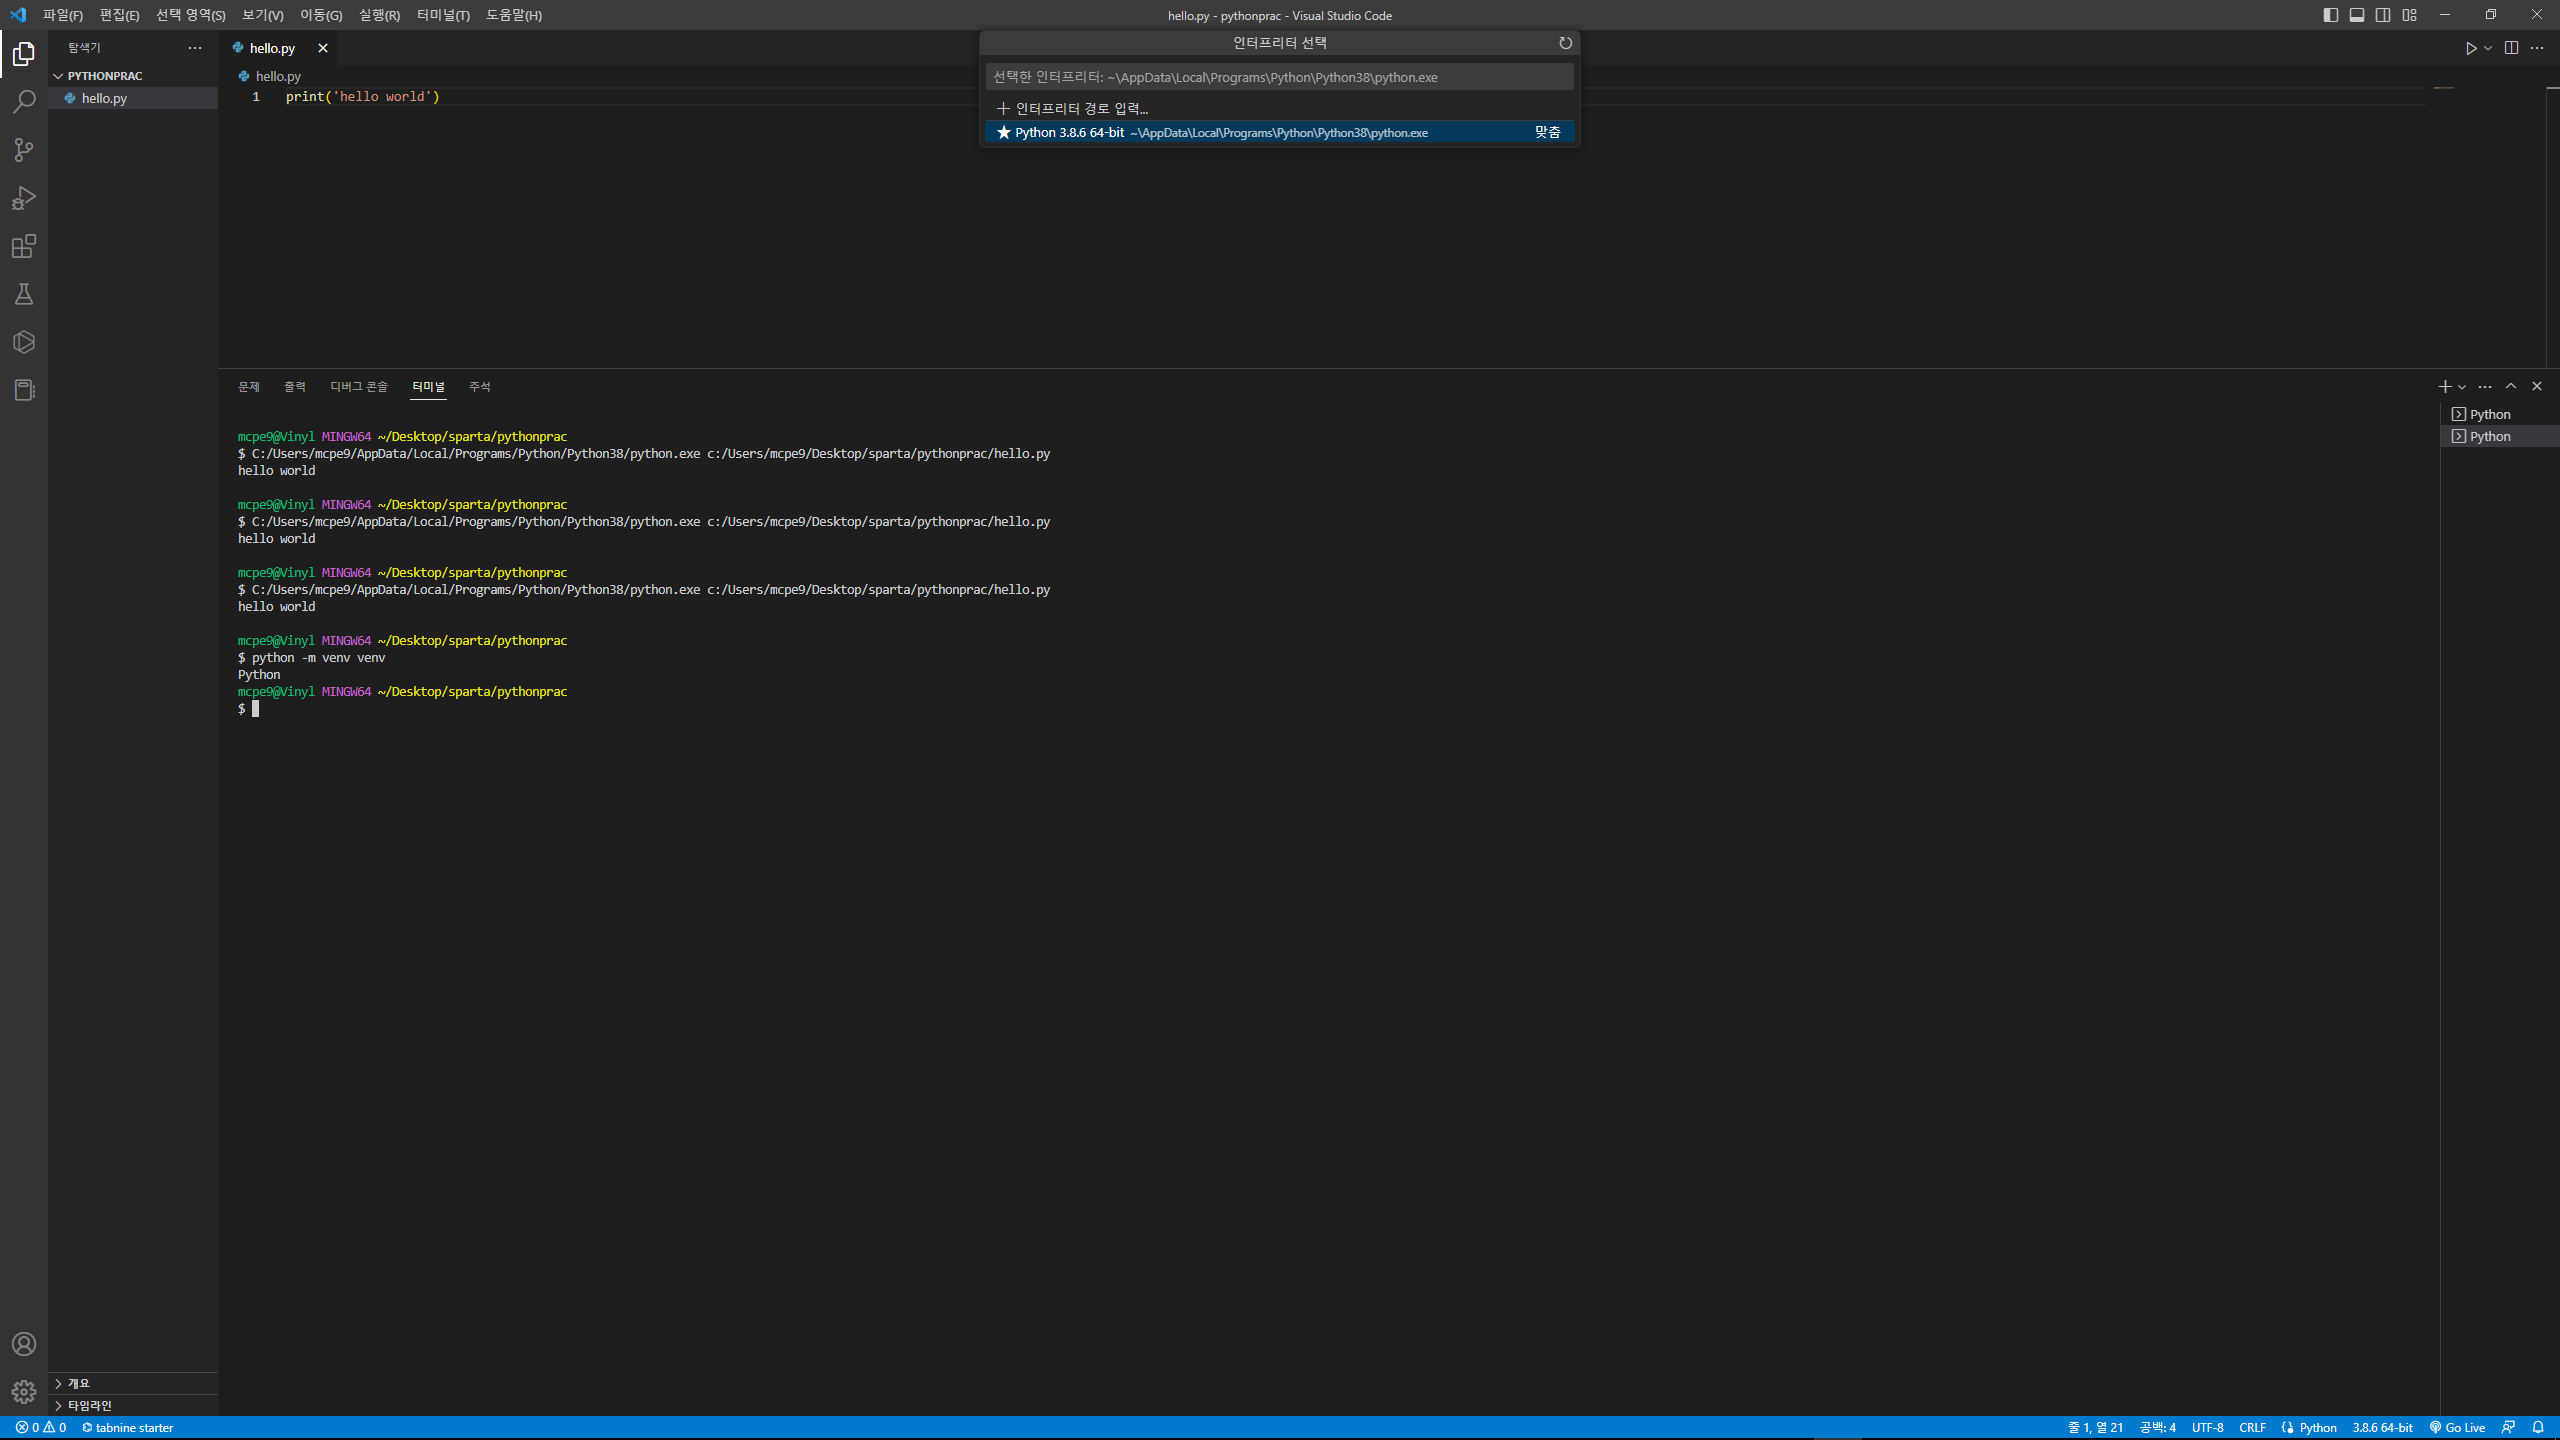Viewport: 2560px width, 1440px height.
Task: Click the 3.8.6 64-bit interpreter status item
Action: pyautogui.click(x=2382, y=1428)
